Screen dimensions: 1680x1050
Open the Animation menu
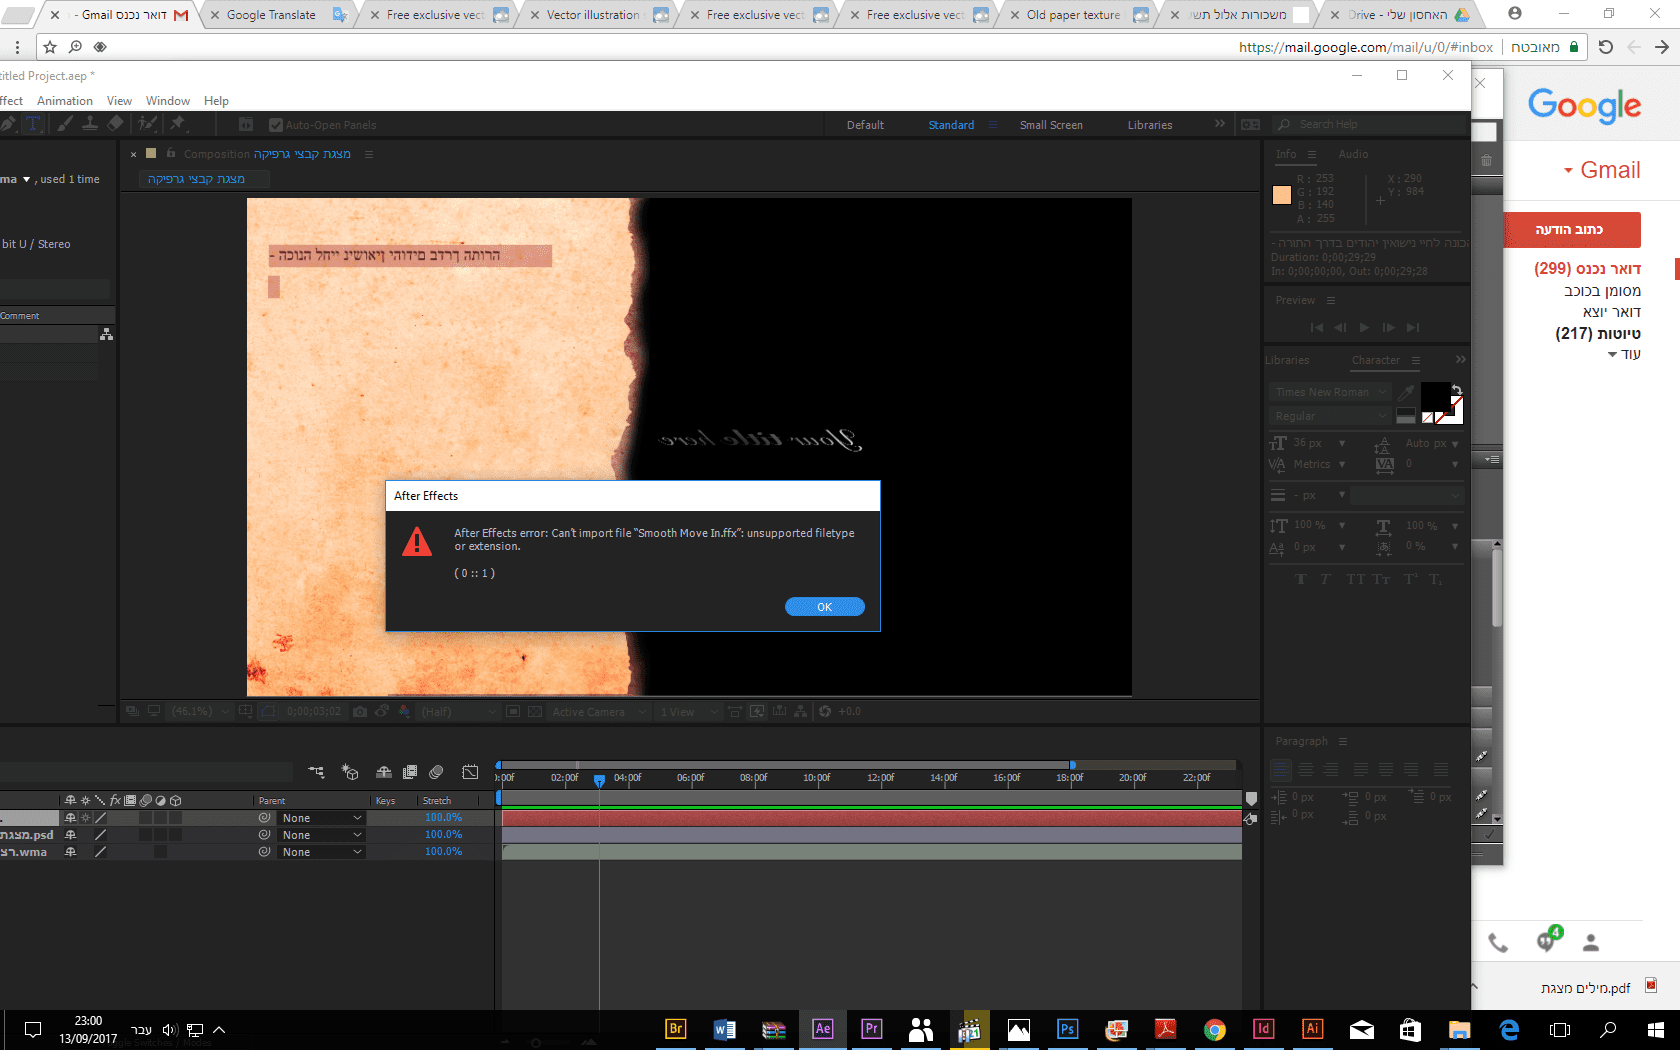coord(64,101)
